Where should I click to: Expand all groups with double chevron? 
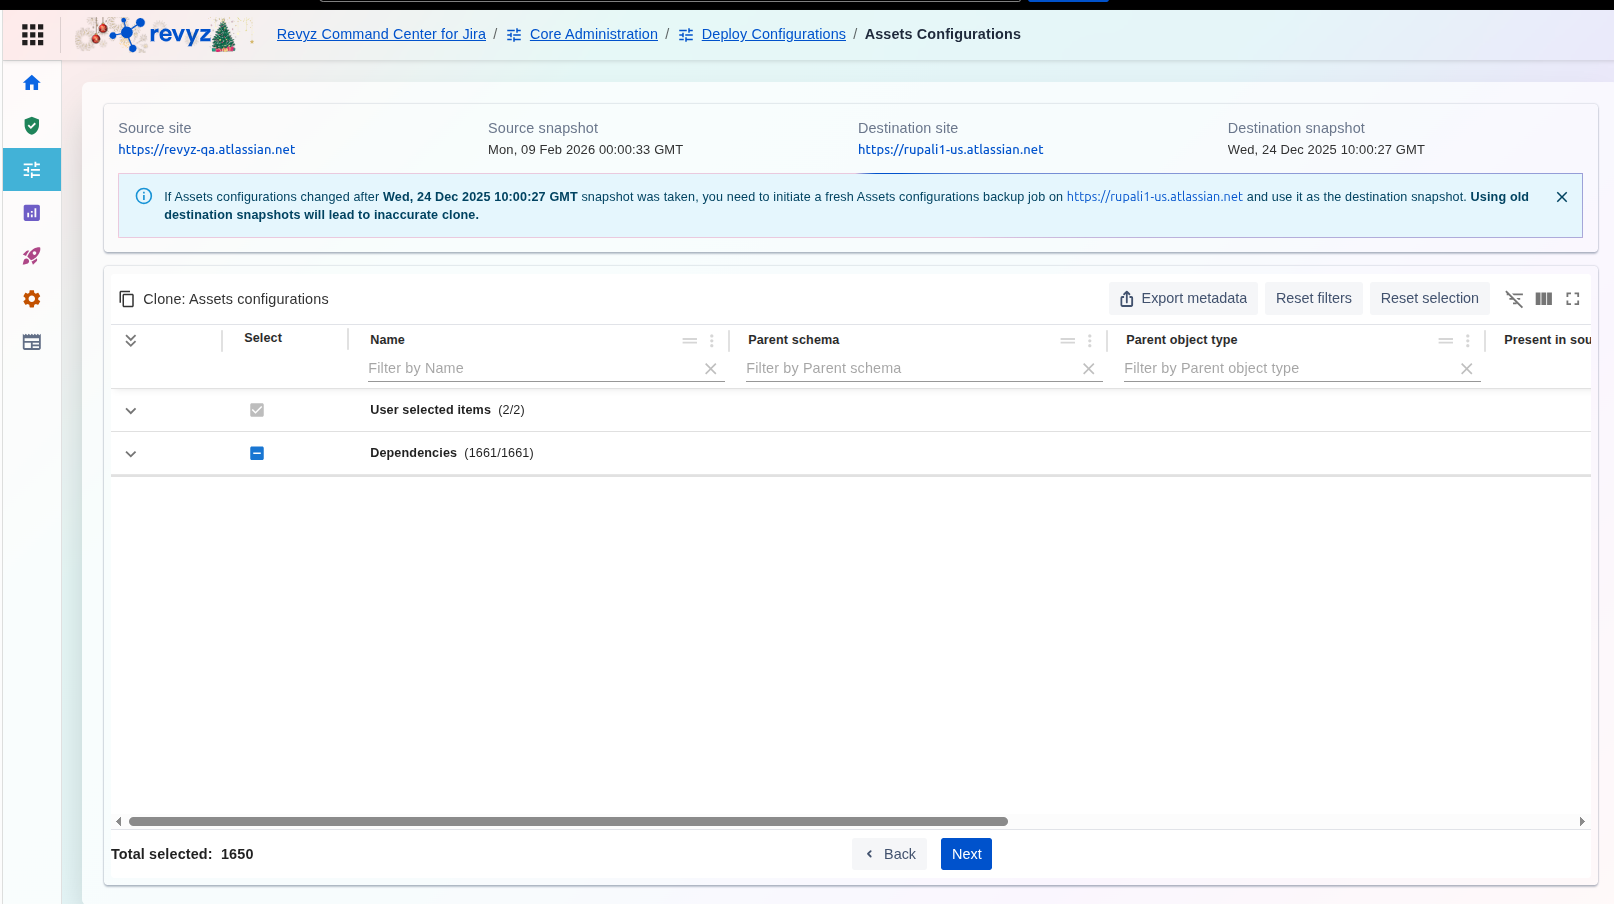(x=131, y=340)
